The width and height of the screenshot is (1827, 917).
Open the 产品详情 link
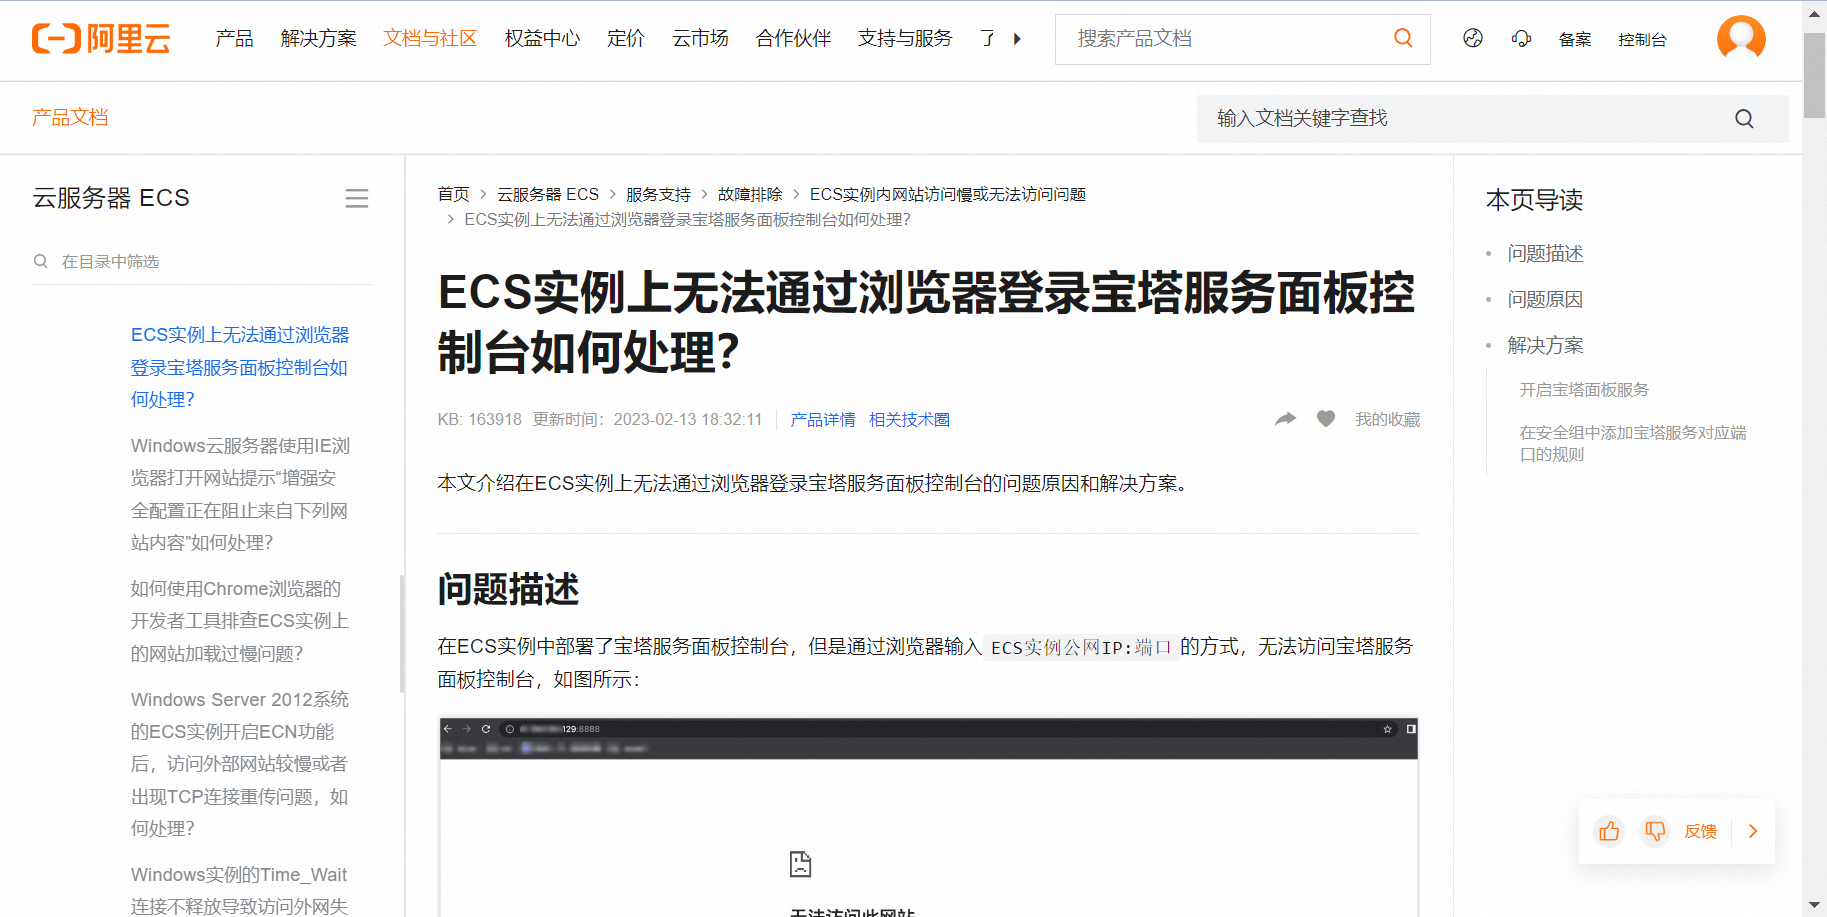(x=823, y=420)
